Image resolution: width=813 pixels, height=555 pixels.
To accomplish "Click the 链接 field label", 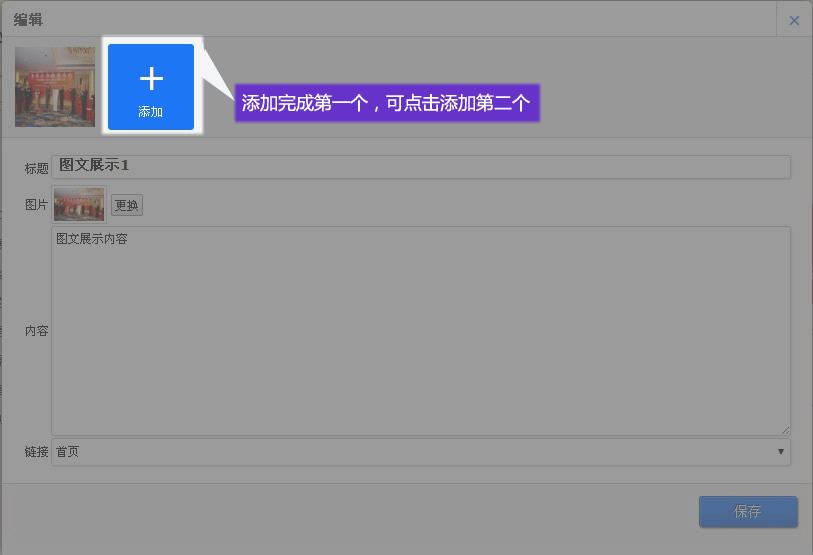I will click(37, 452).
